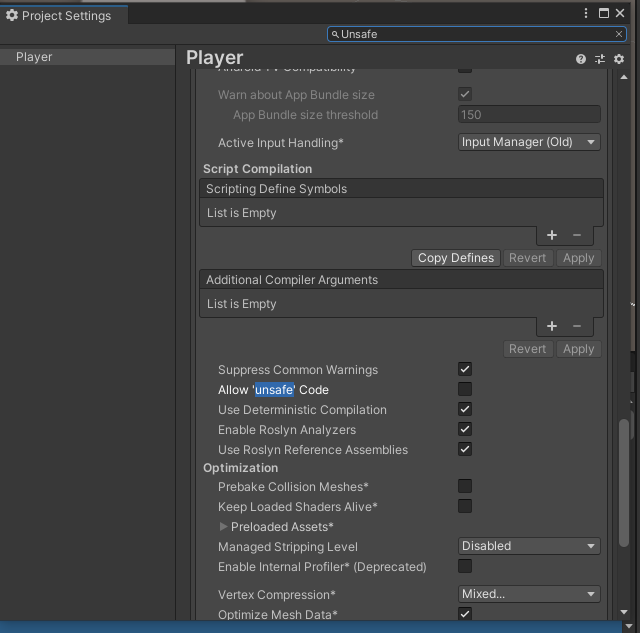Click Revert under Additional Compiler Arguments

pos(528,349)
